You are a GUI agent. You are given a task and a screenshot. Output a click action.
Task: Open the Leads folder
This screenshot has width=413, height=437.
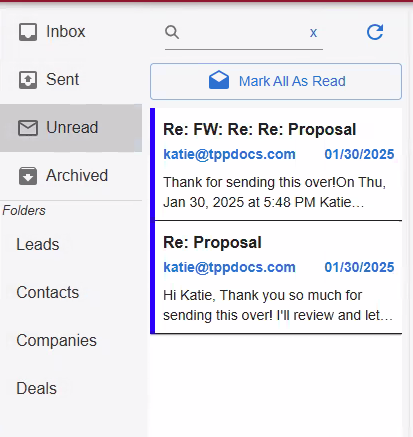[38, 245]
